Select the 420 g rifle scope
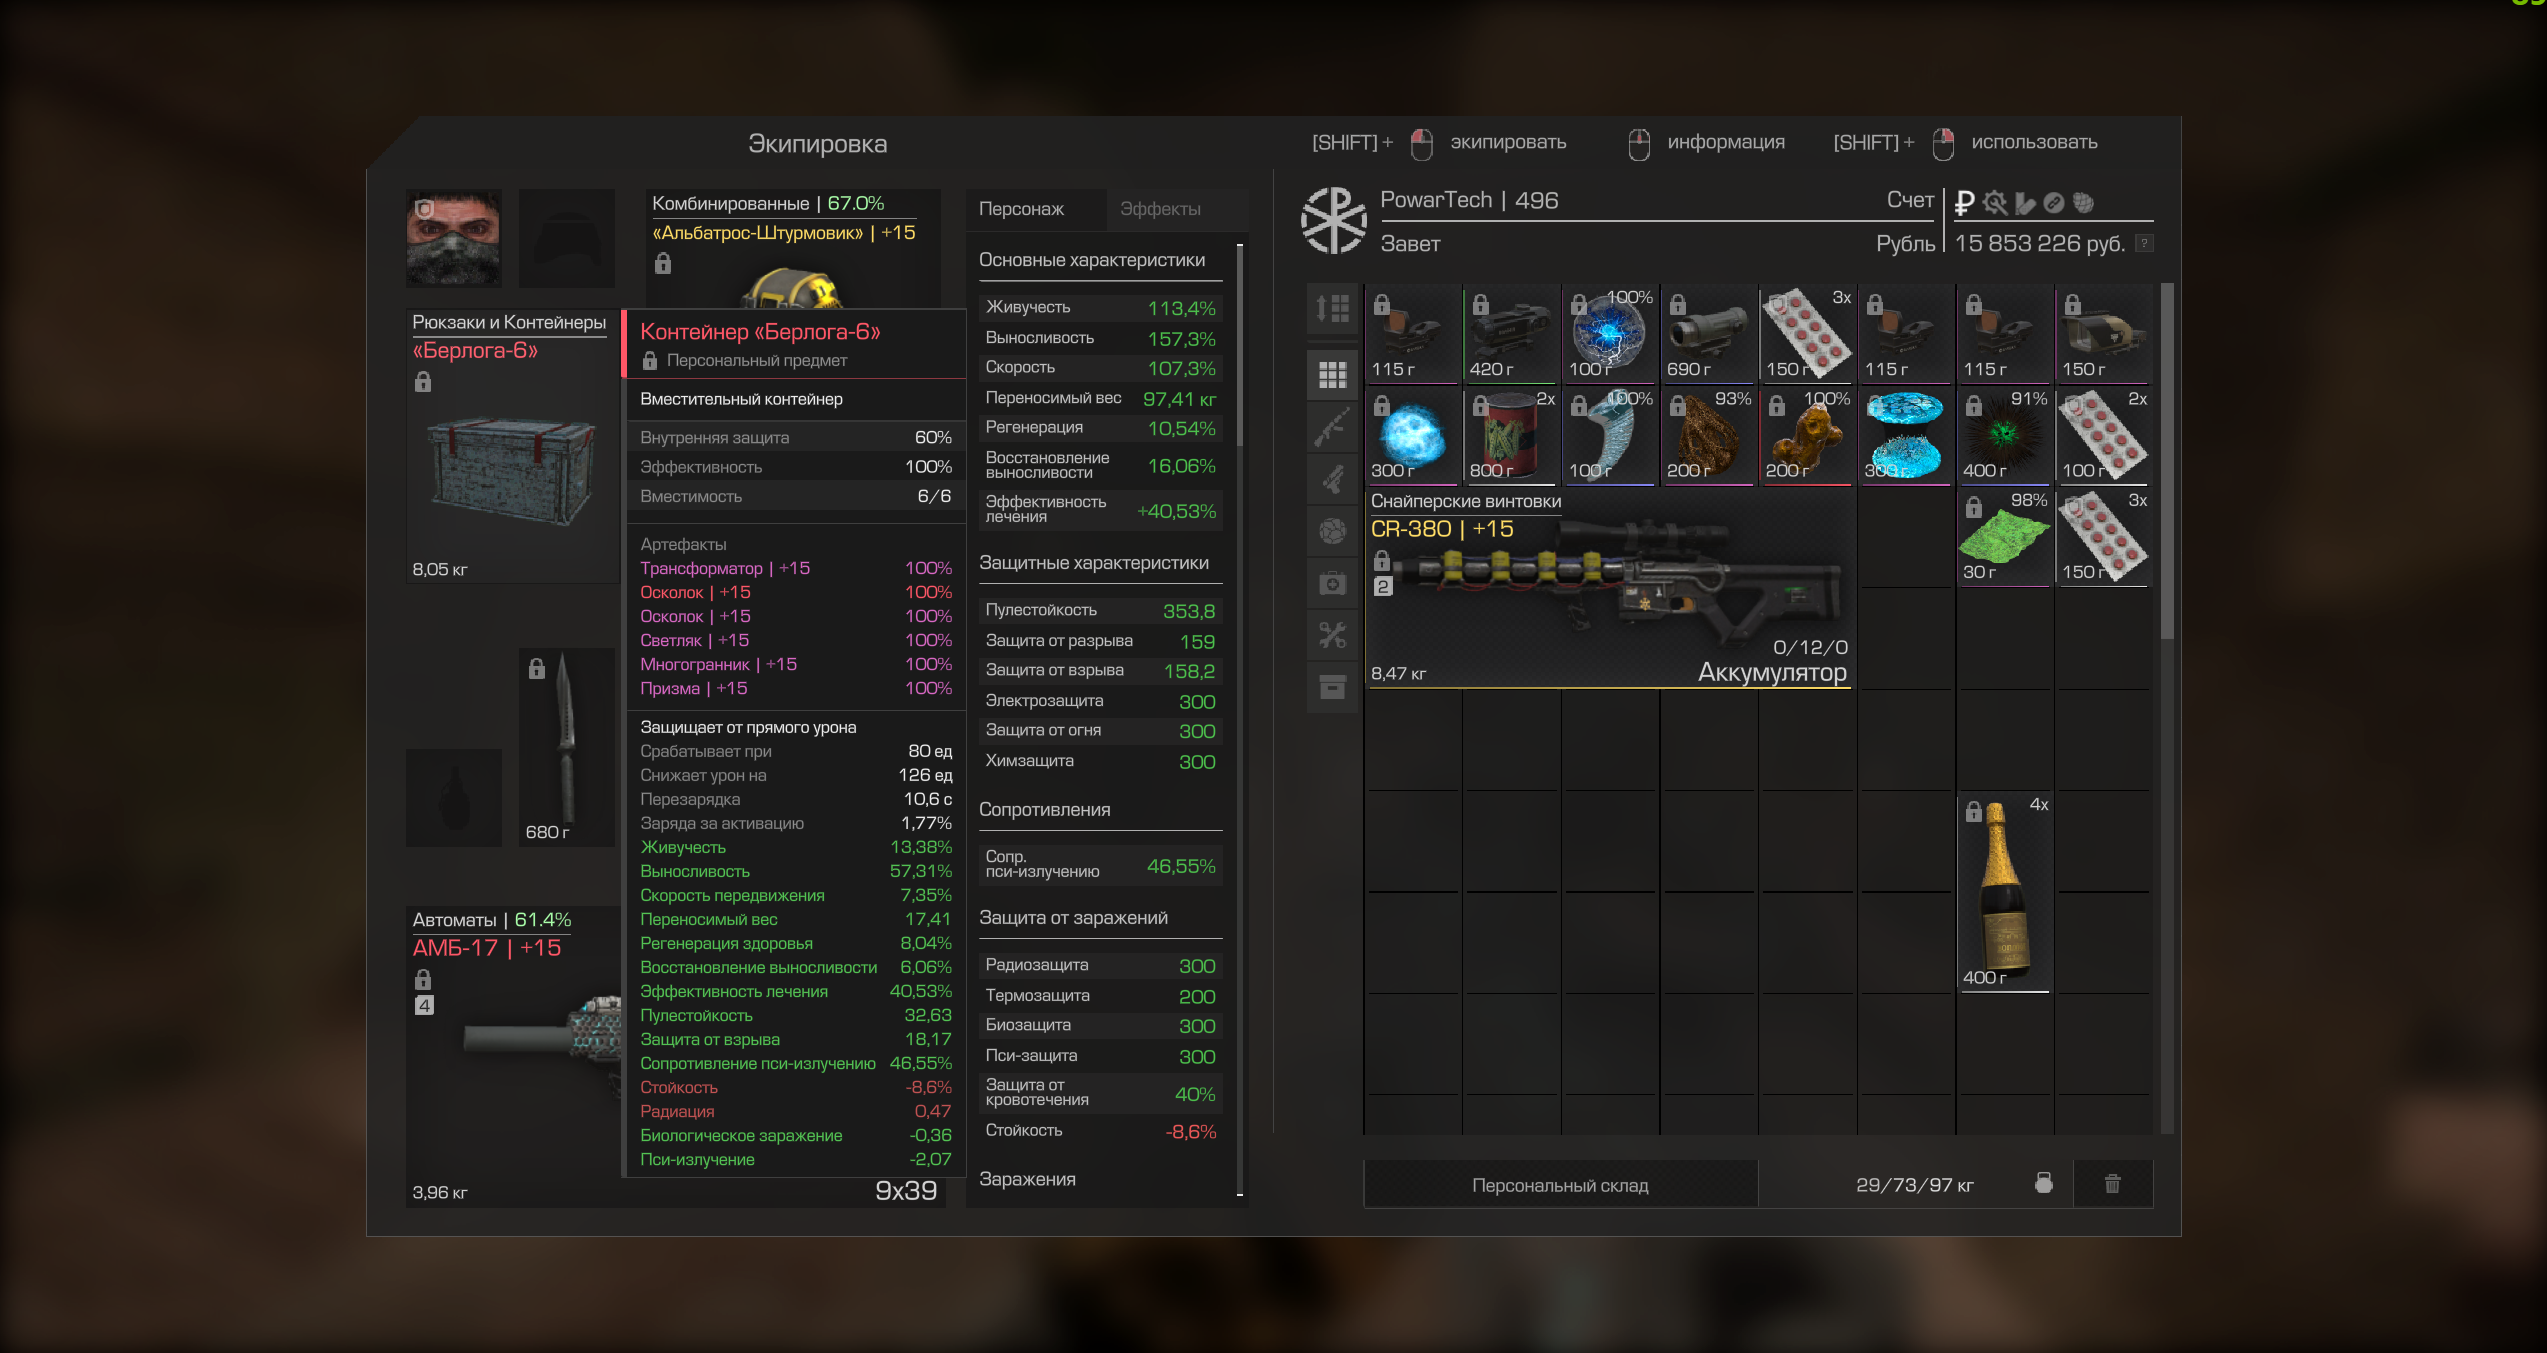This screenshot has width=2547, height=1353. pyautogui.click(x=1510, y=333)
